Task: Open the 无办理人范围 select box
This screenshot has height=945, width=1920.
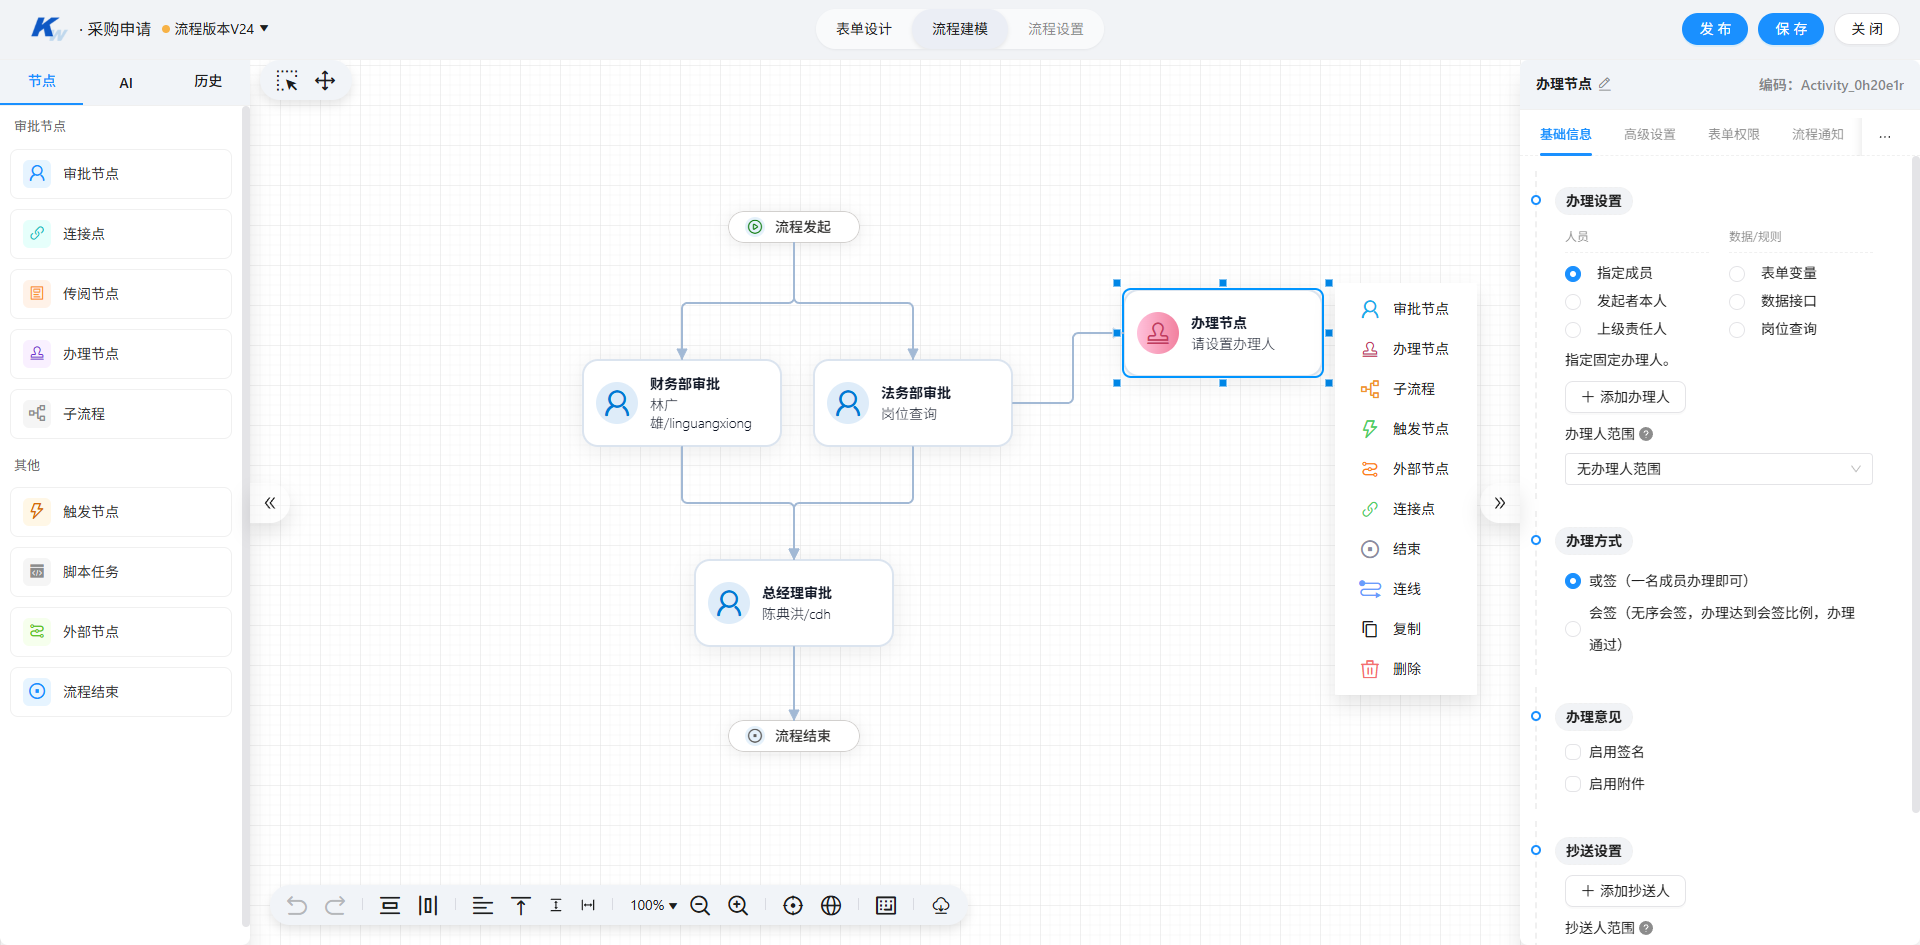Action: tap(1718, 469)
